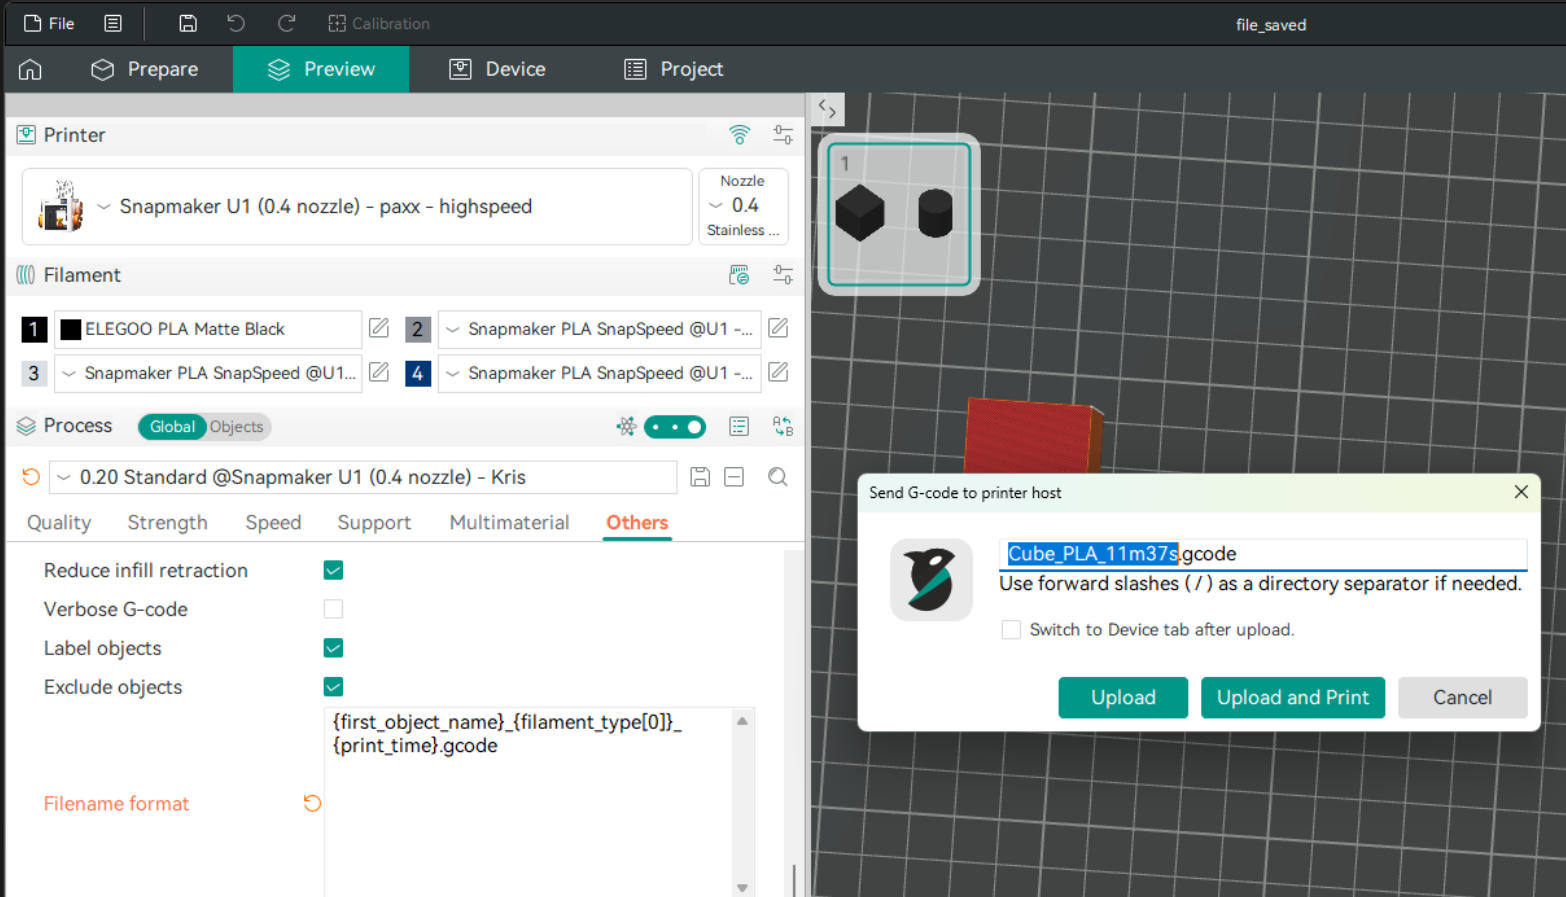
Task: Collapse the sidebar with the arrows icon
Action: (828, 109)
